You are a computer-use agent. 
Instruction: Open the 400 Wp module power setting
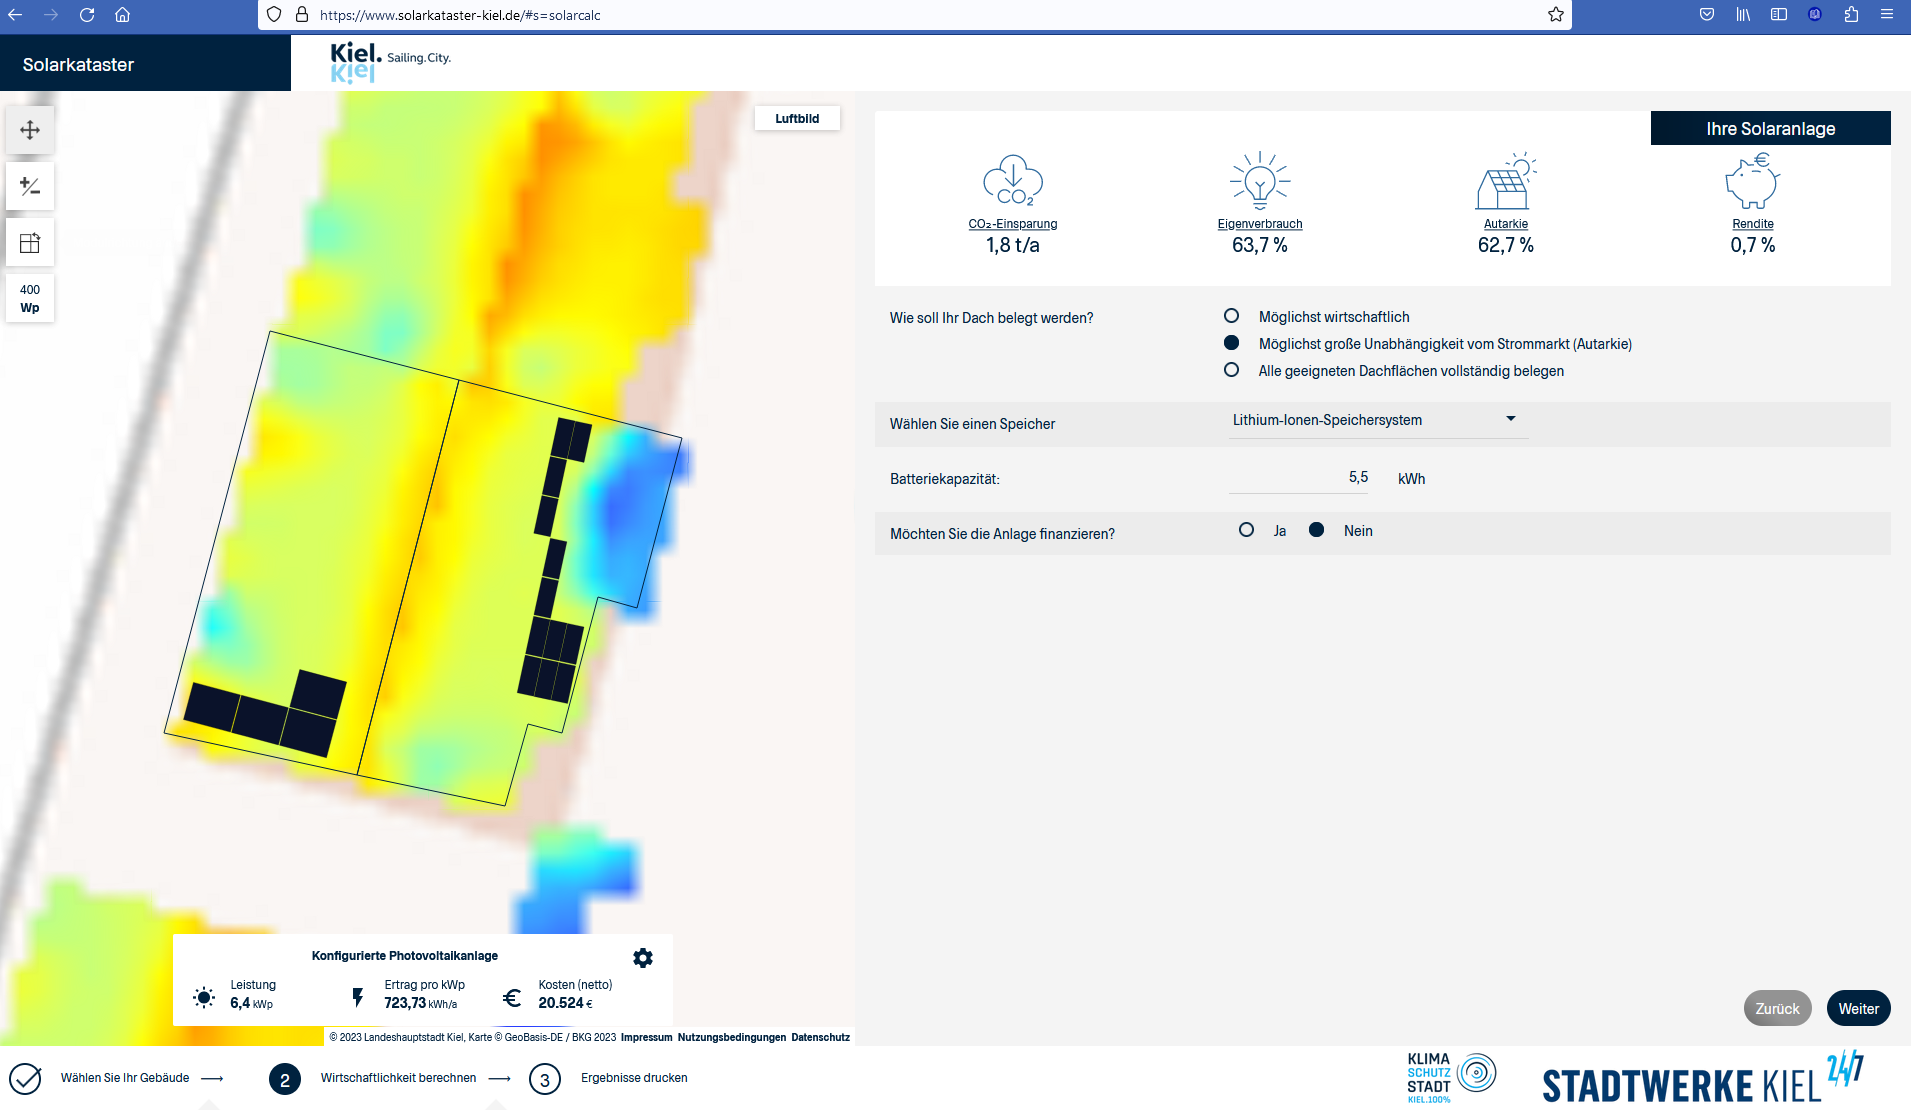(x=30, y=299)
